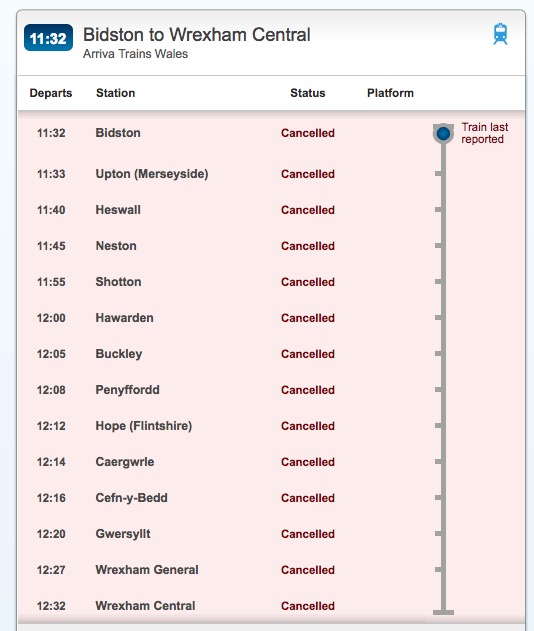Select the blue train position marker
Image resolution: width=534 pixels, height=631 pixels.
pos(443,133)
